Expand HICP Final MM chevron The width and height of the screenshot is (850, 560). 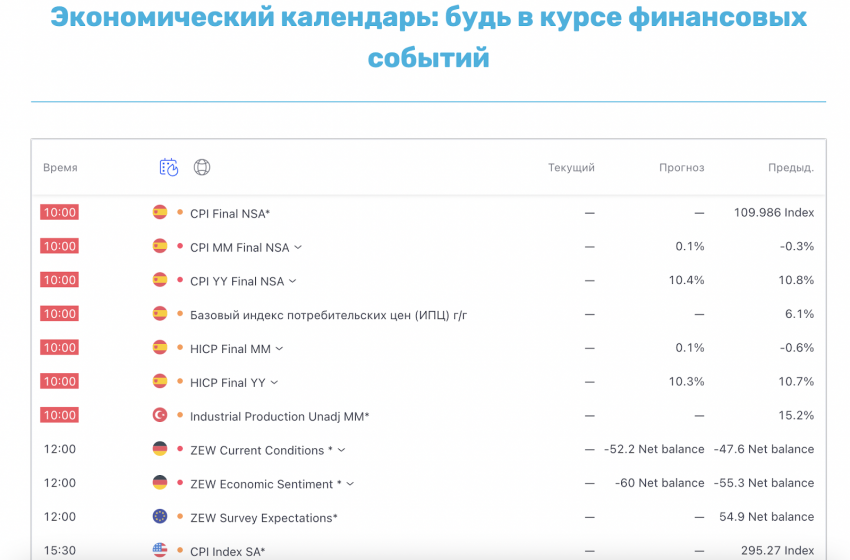point(279,349)
